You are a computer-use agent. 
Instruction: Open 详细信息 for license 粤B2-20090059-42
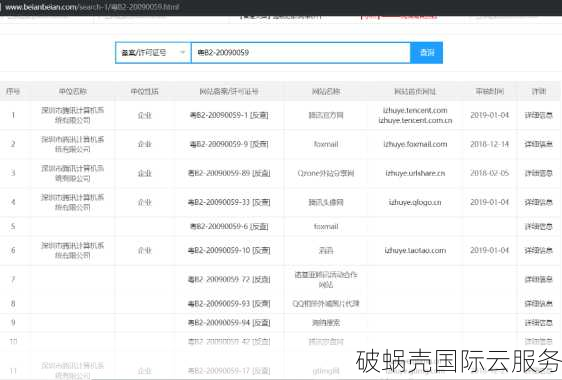[539, 341]
